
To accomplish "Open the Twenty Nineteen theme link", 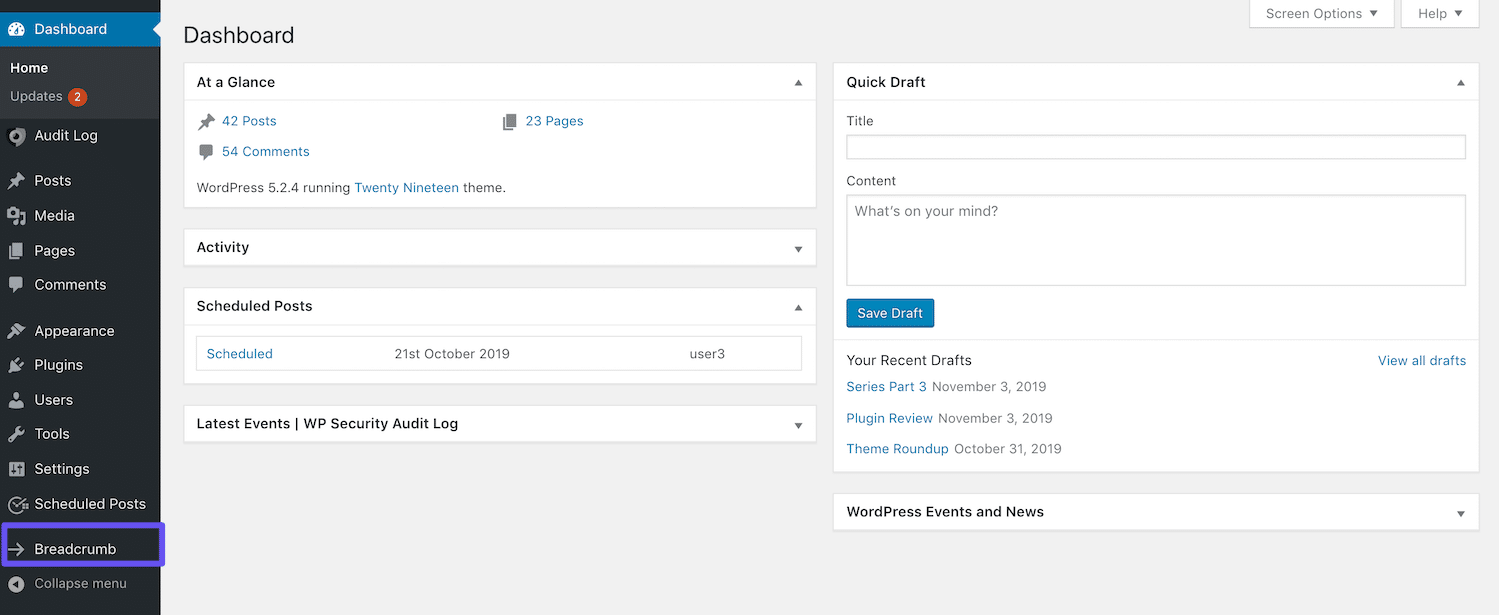I will click(x=406, y=187).
